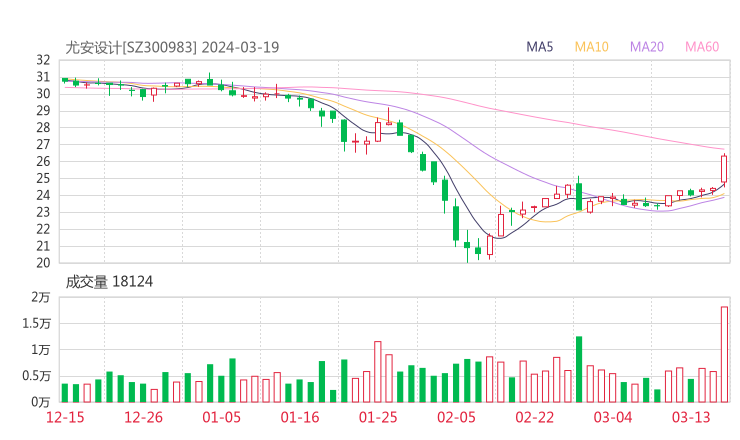The image size is (740, 440).
Task: Click the 1.5万 volume axis label
Action: tap(36, 323)
